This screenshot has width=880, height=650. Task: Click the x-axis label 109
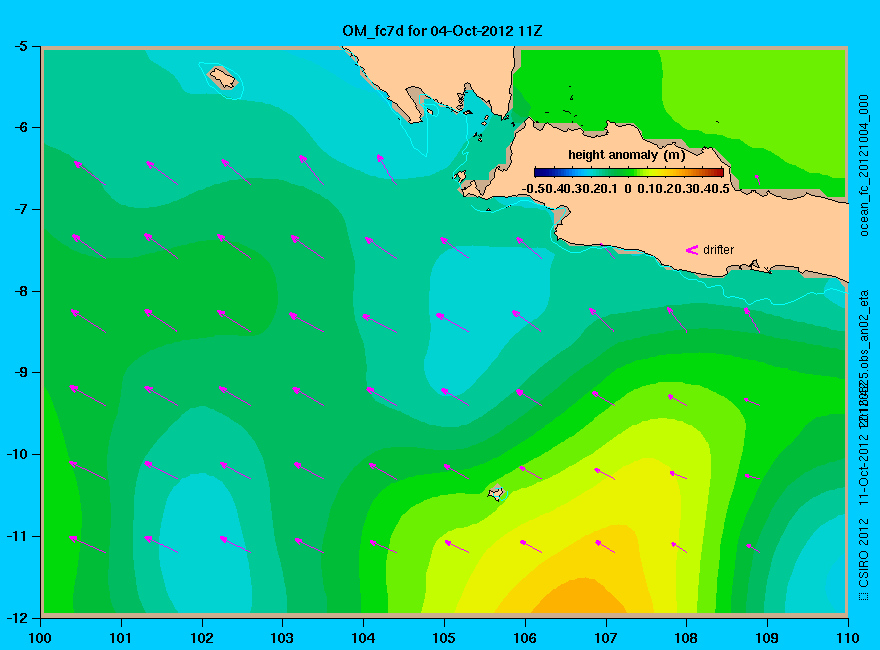767,638
